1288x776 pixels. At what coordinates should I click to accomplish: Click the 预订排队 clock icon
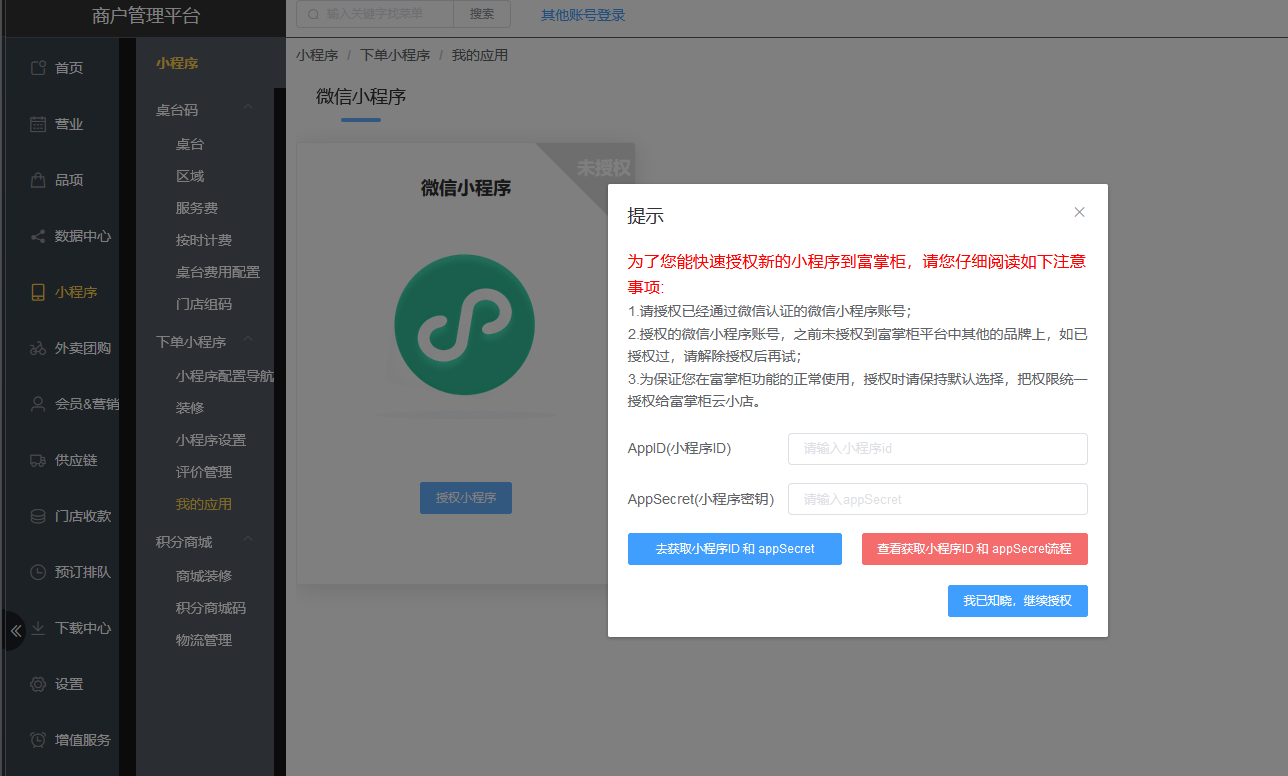click(38, 572)
